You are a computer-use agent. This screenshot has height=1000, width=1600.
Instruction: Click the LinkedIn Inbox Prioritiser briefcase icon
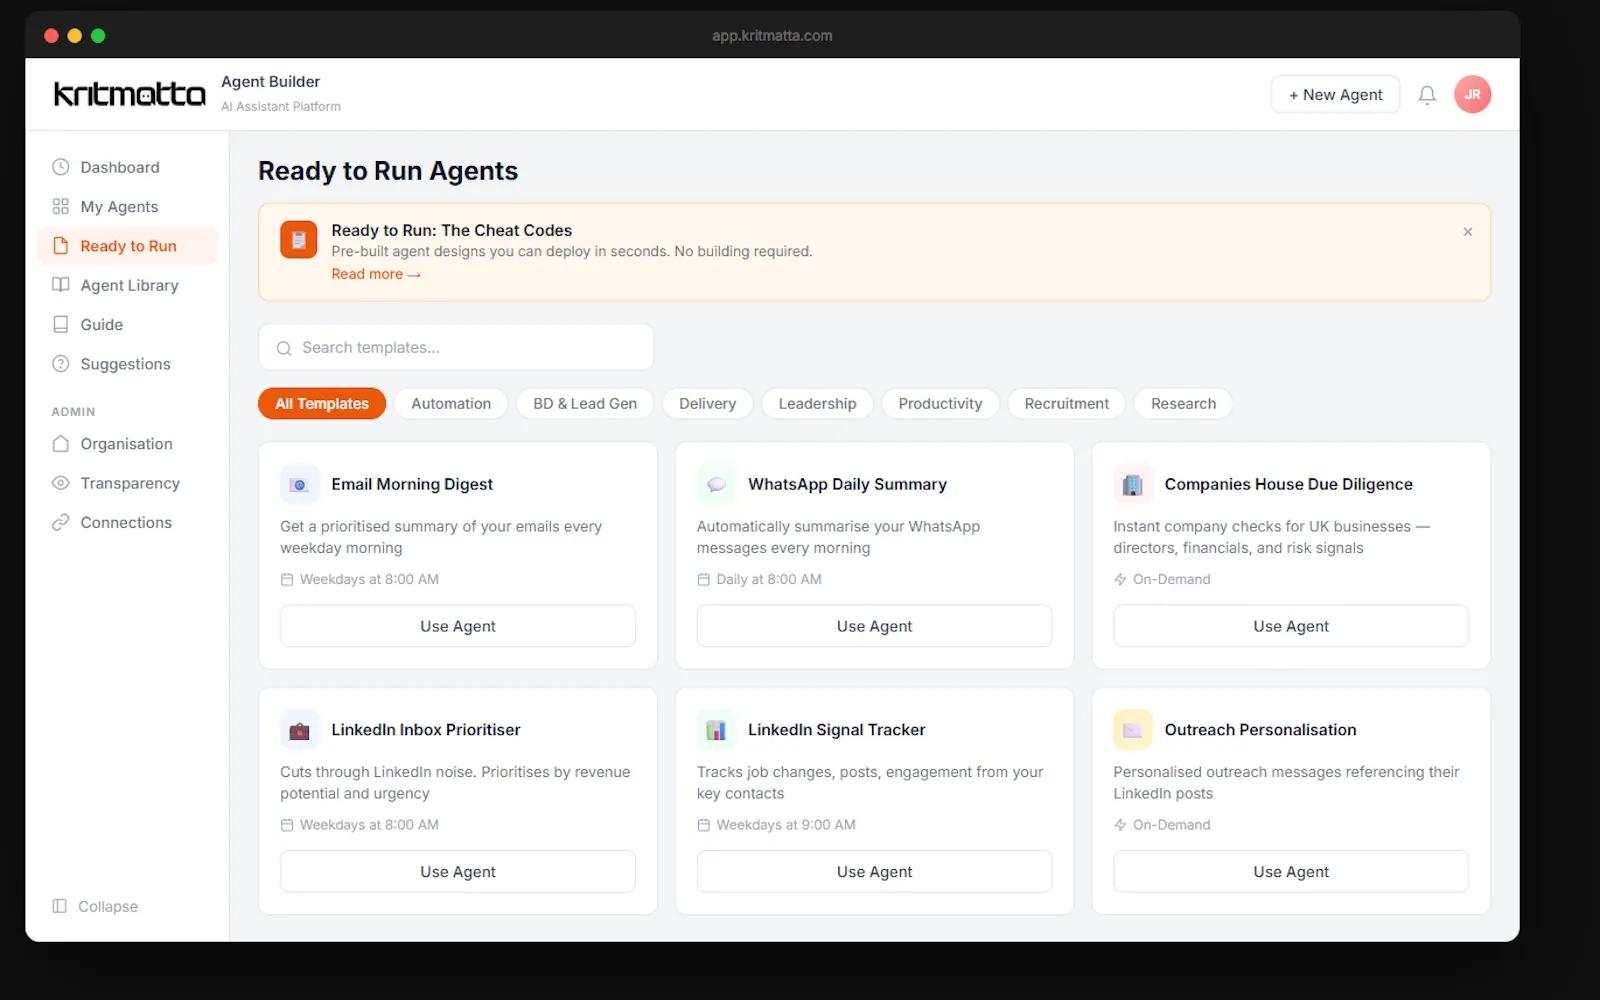point(299,731)
